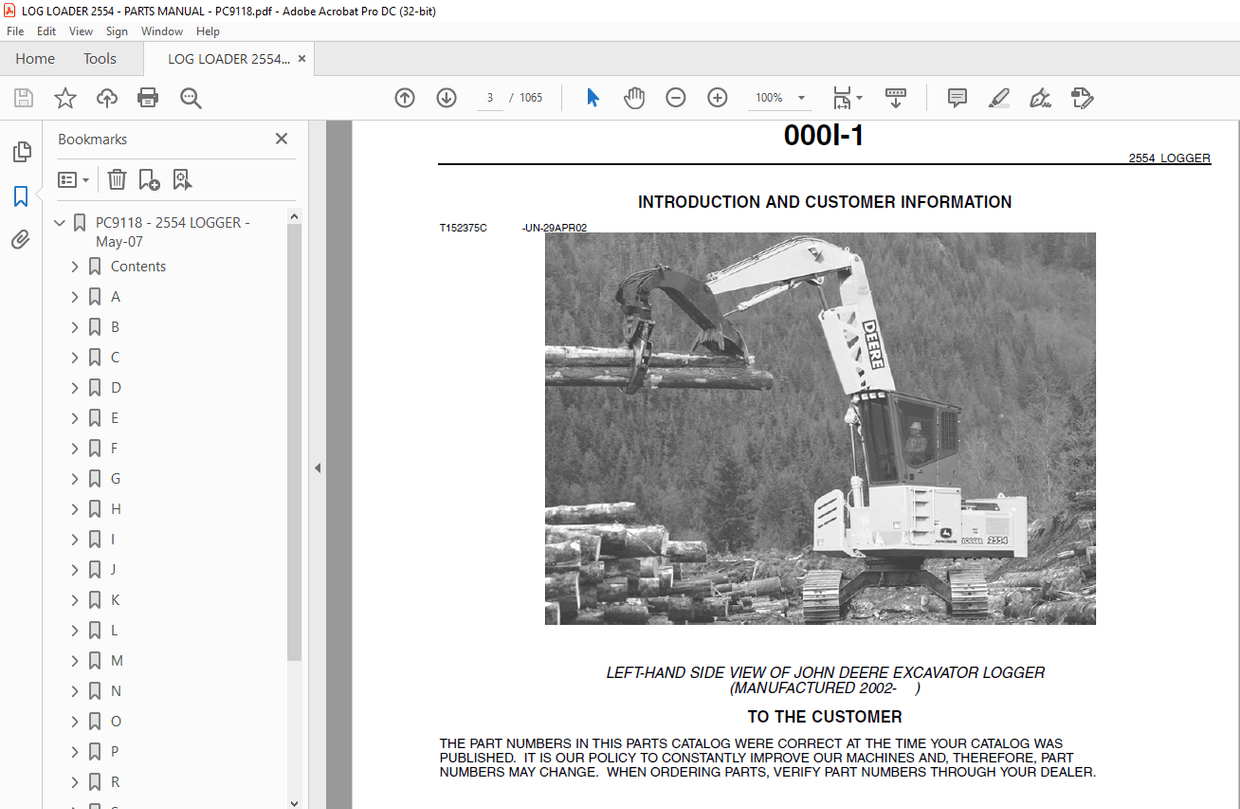1240x809 pixels.
Task: Expand the Contents bookmark
Action: tap(73, 266)
